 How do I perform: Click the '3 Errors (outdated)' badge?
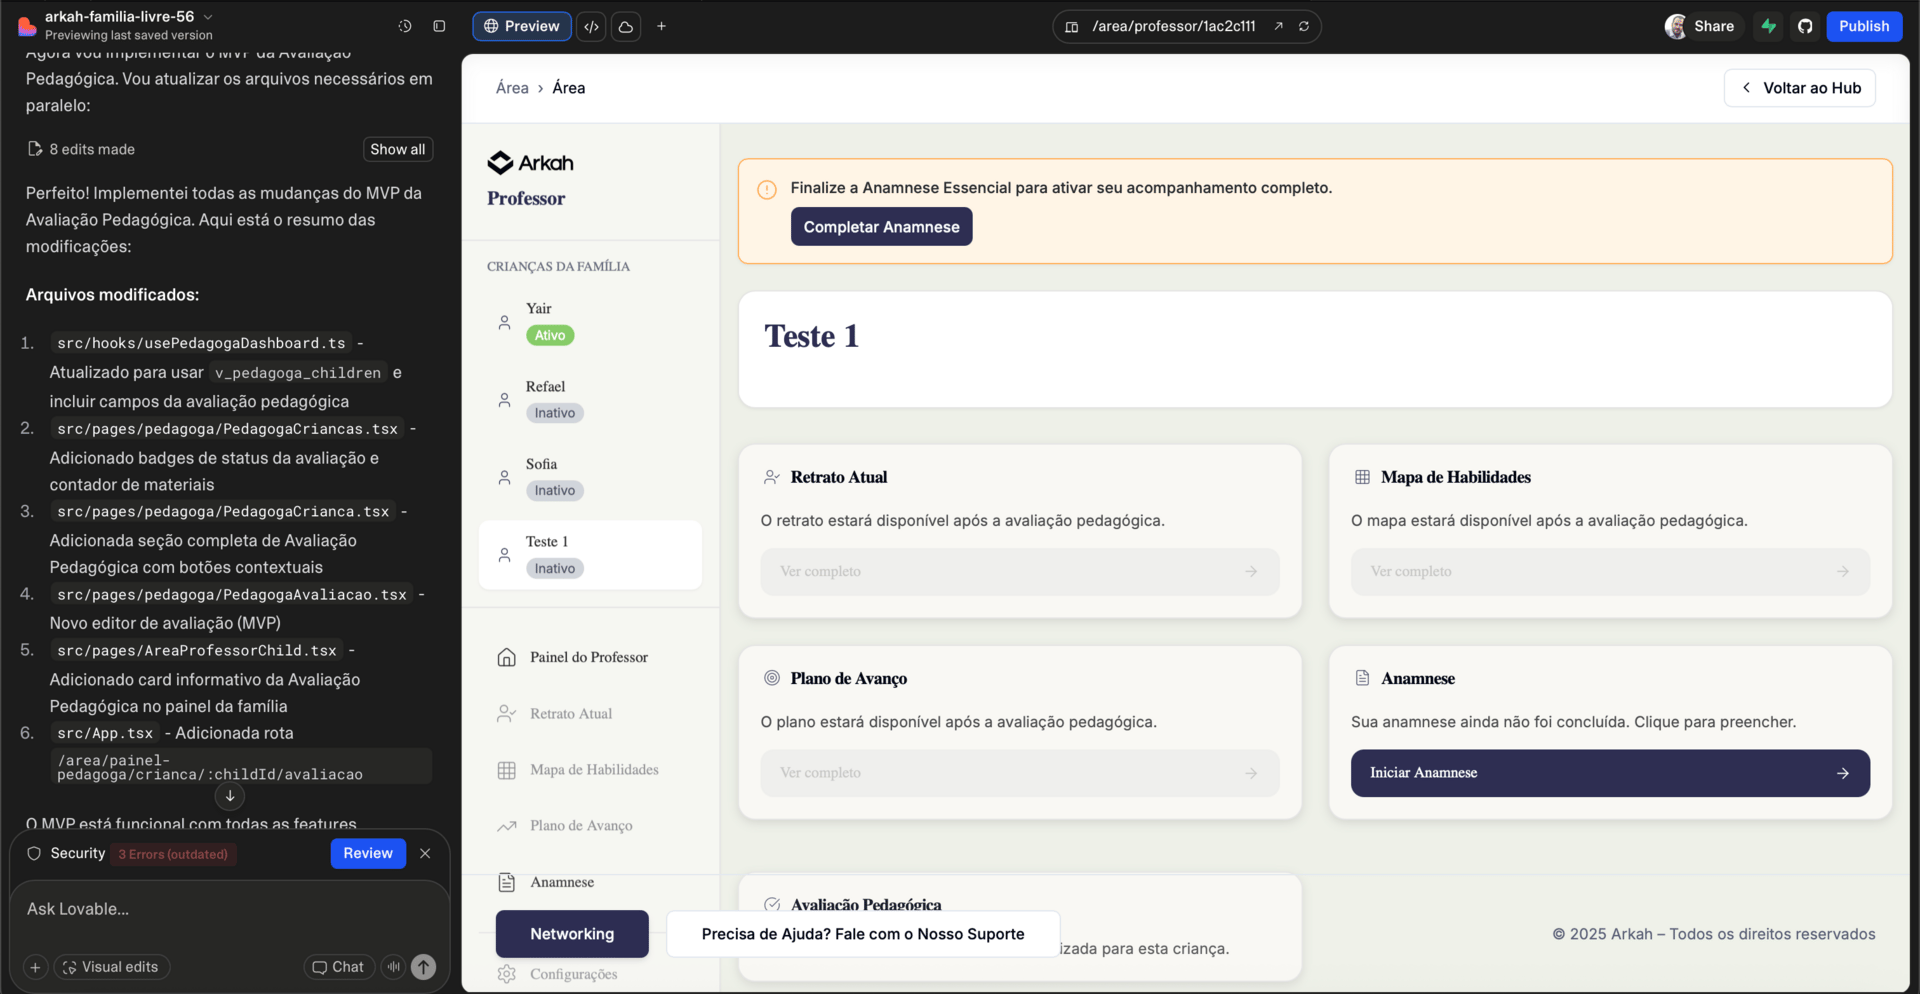[x=173, y=854]
